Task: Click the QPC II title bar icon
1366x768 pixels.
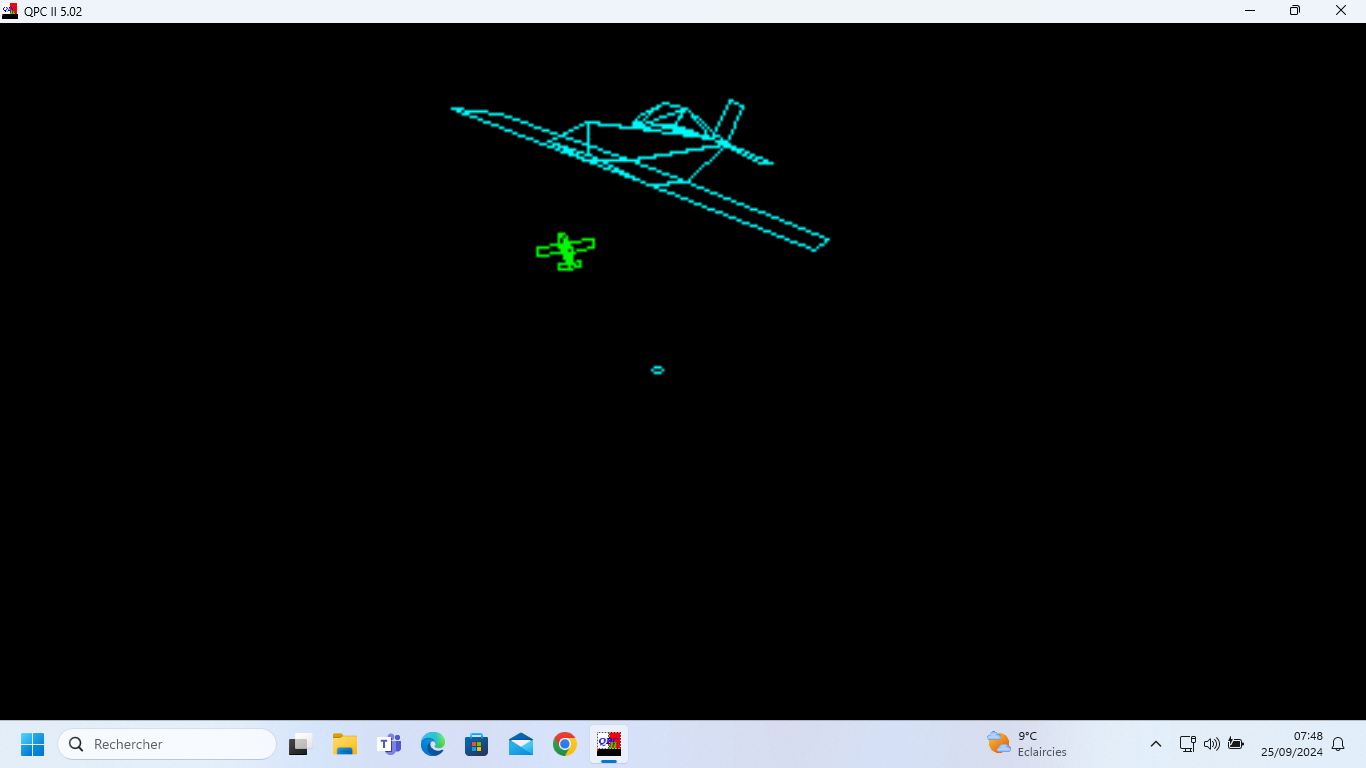Action: [10, 11]
